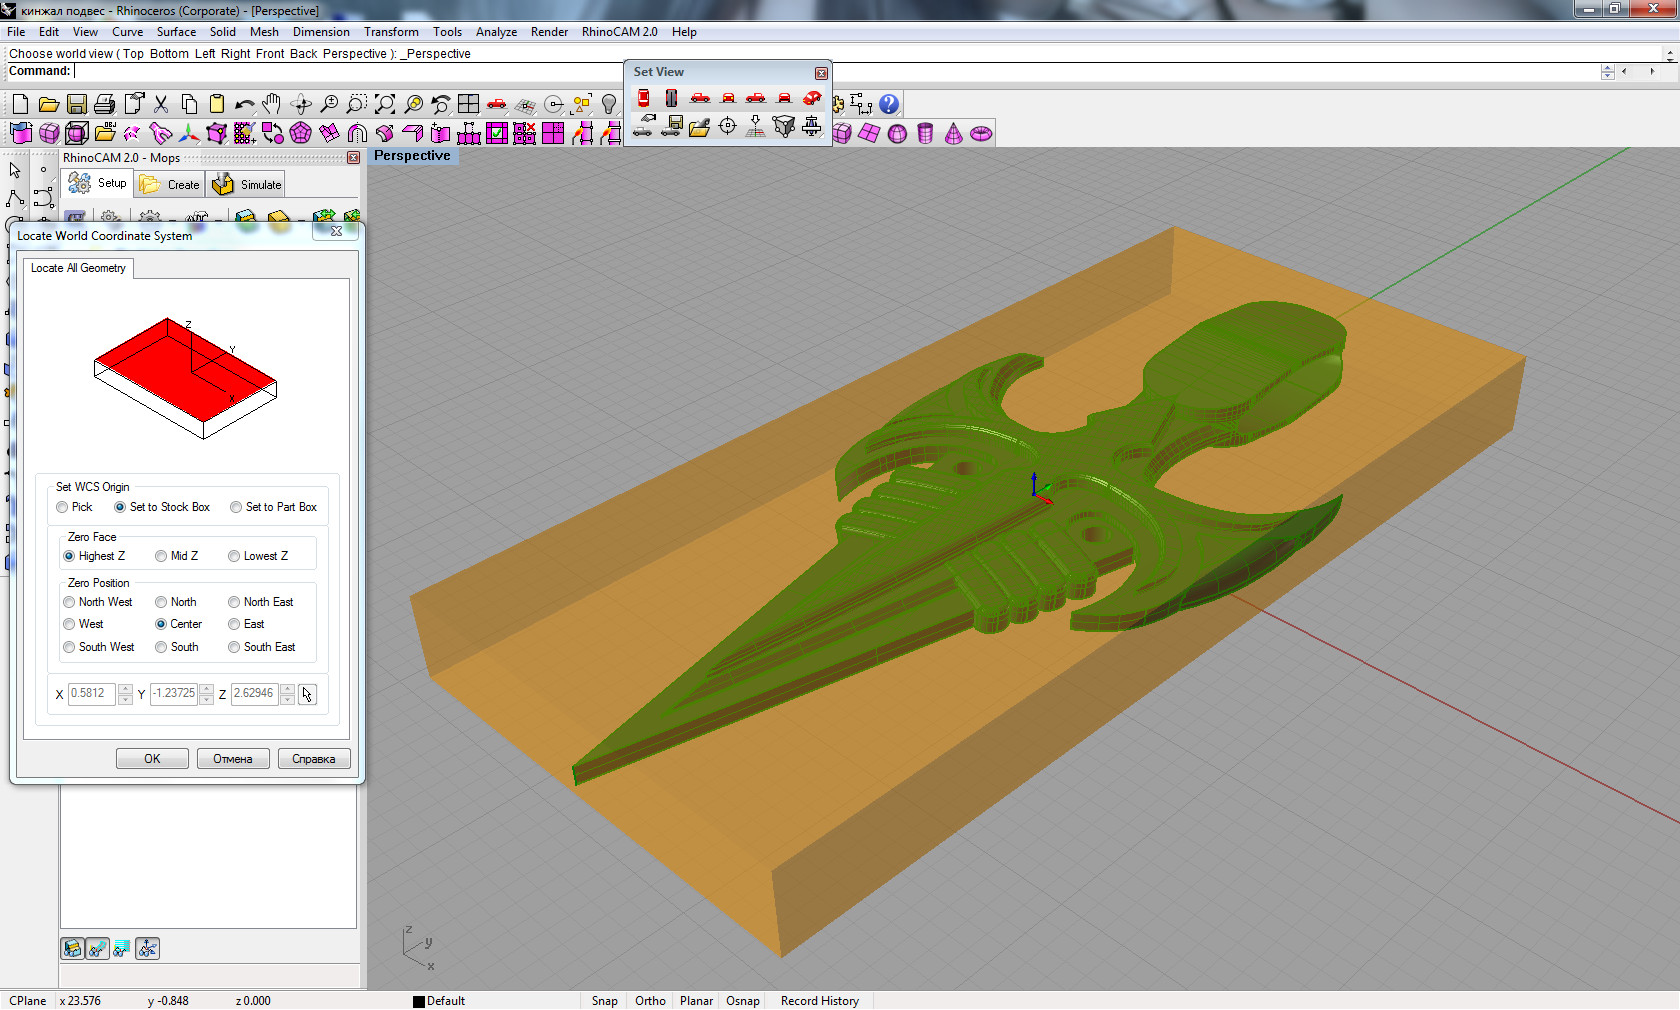Open the Analyze menu

[x=496, y=32]
